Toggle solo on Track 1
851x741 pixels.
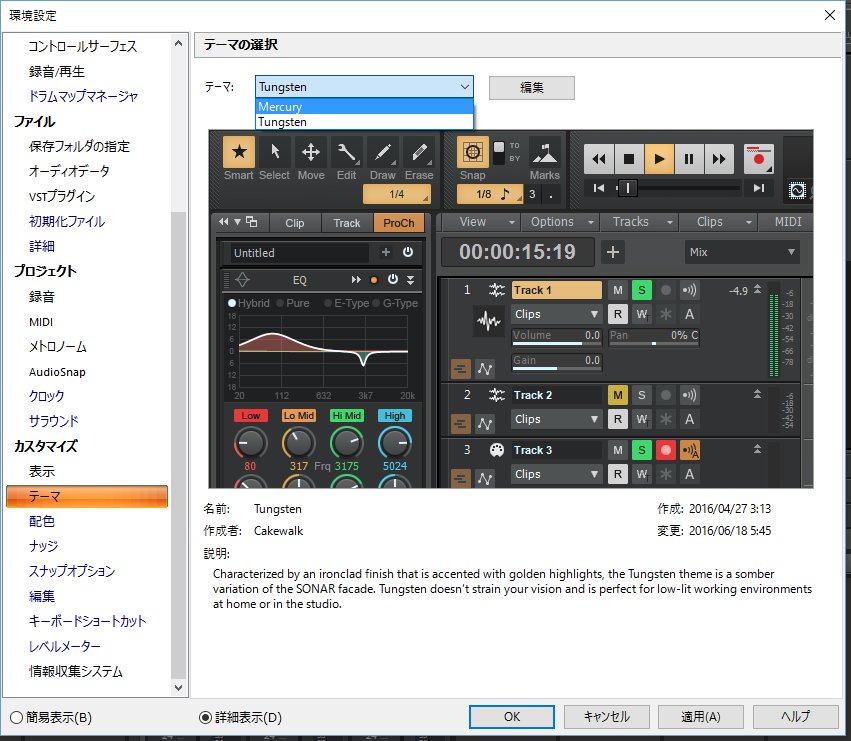coord(642,290)
